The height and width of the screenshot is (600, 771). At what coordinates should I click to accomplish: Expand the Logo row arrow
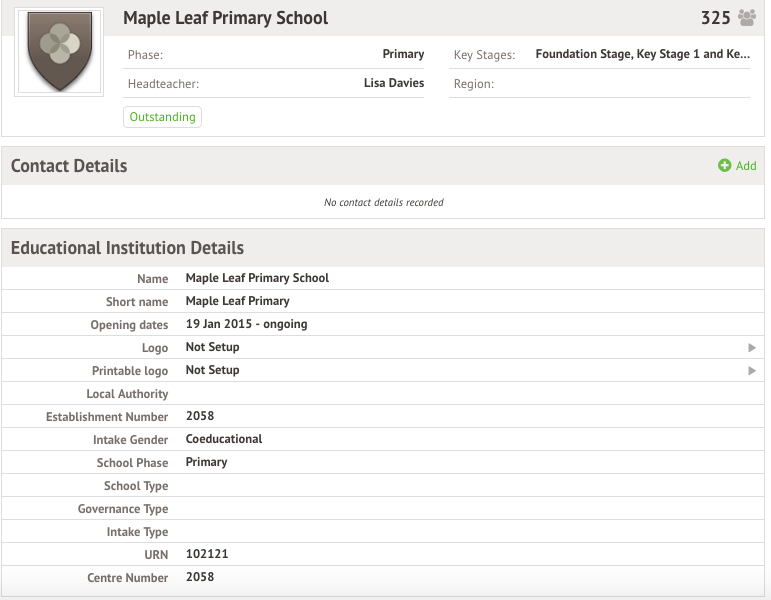point(752,348)
